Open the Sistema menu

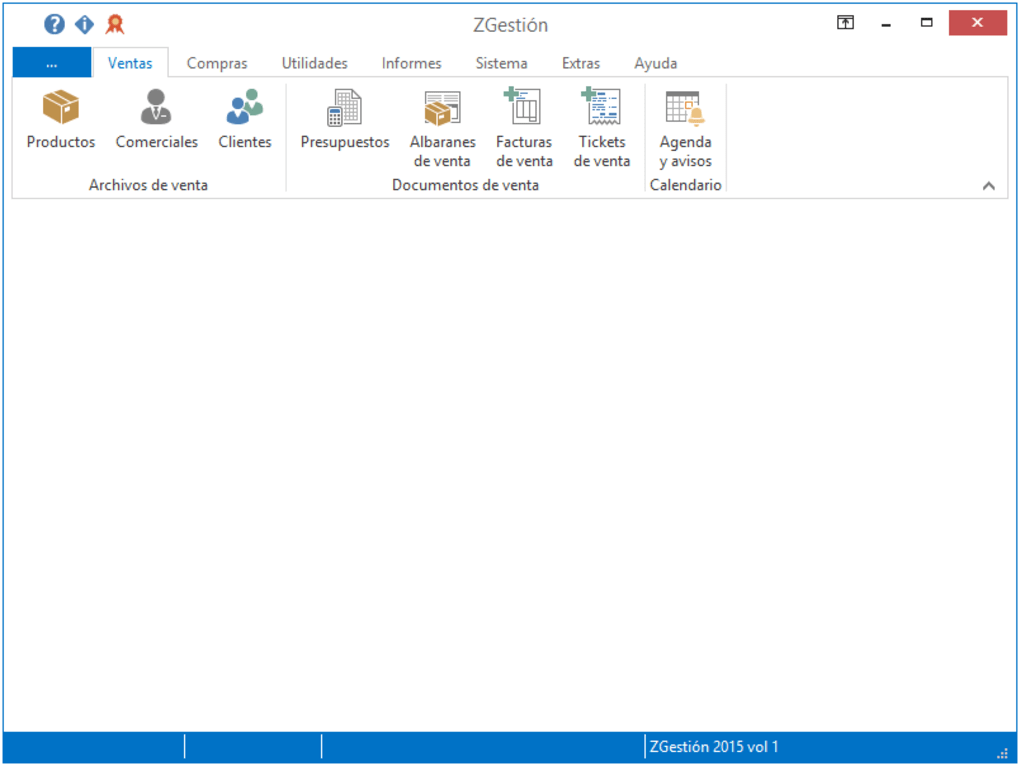coord(501,62)
